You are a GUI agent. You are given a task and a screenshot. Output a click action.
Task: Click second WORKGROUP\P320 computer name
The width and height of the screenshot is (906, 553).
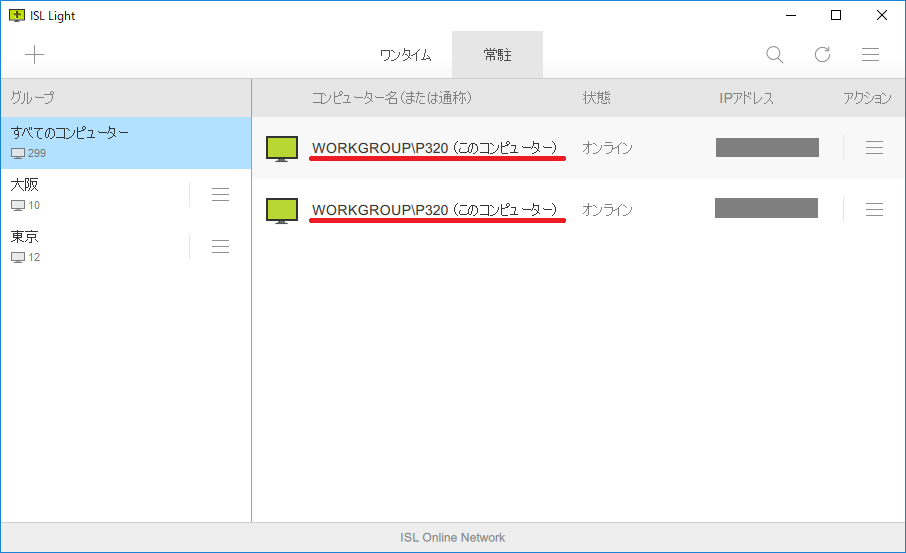(434, 210)
